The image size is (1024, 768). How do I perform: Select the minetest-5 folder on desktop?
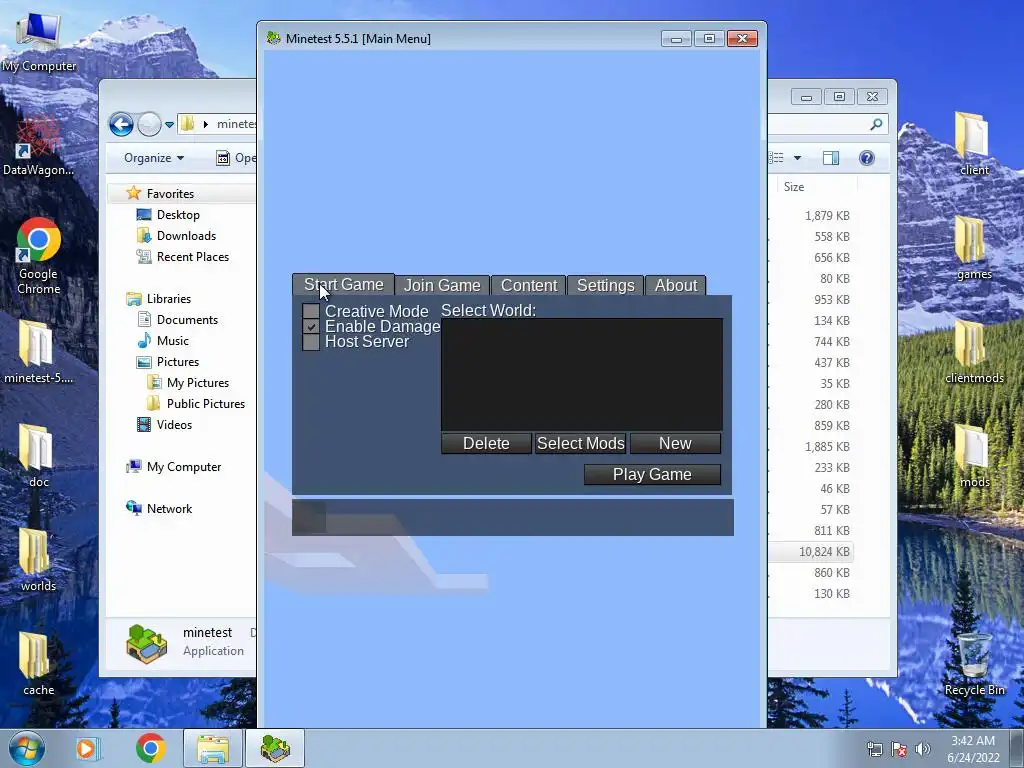tap(38, 351)
